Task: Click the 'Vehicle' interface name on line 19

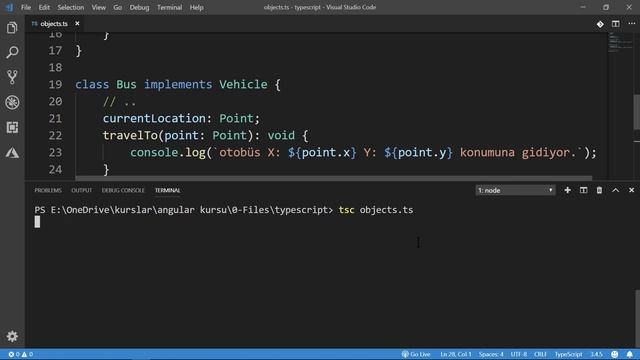Action: (x=243, y=84)
